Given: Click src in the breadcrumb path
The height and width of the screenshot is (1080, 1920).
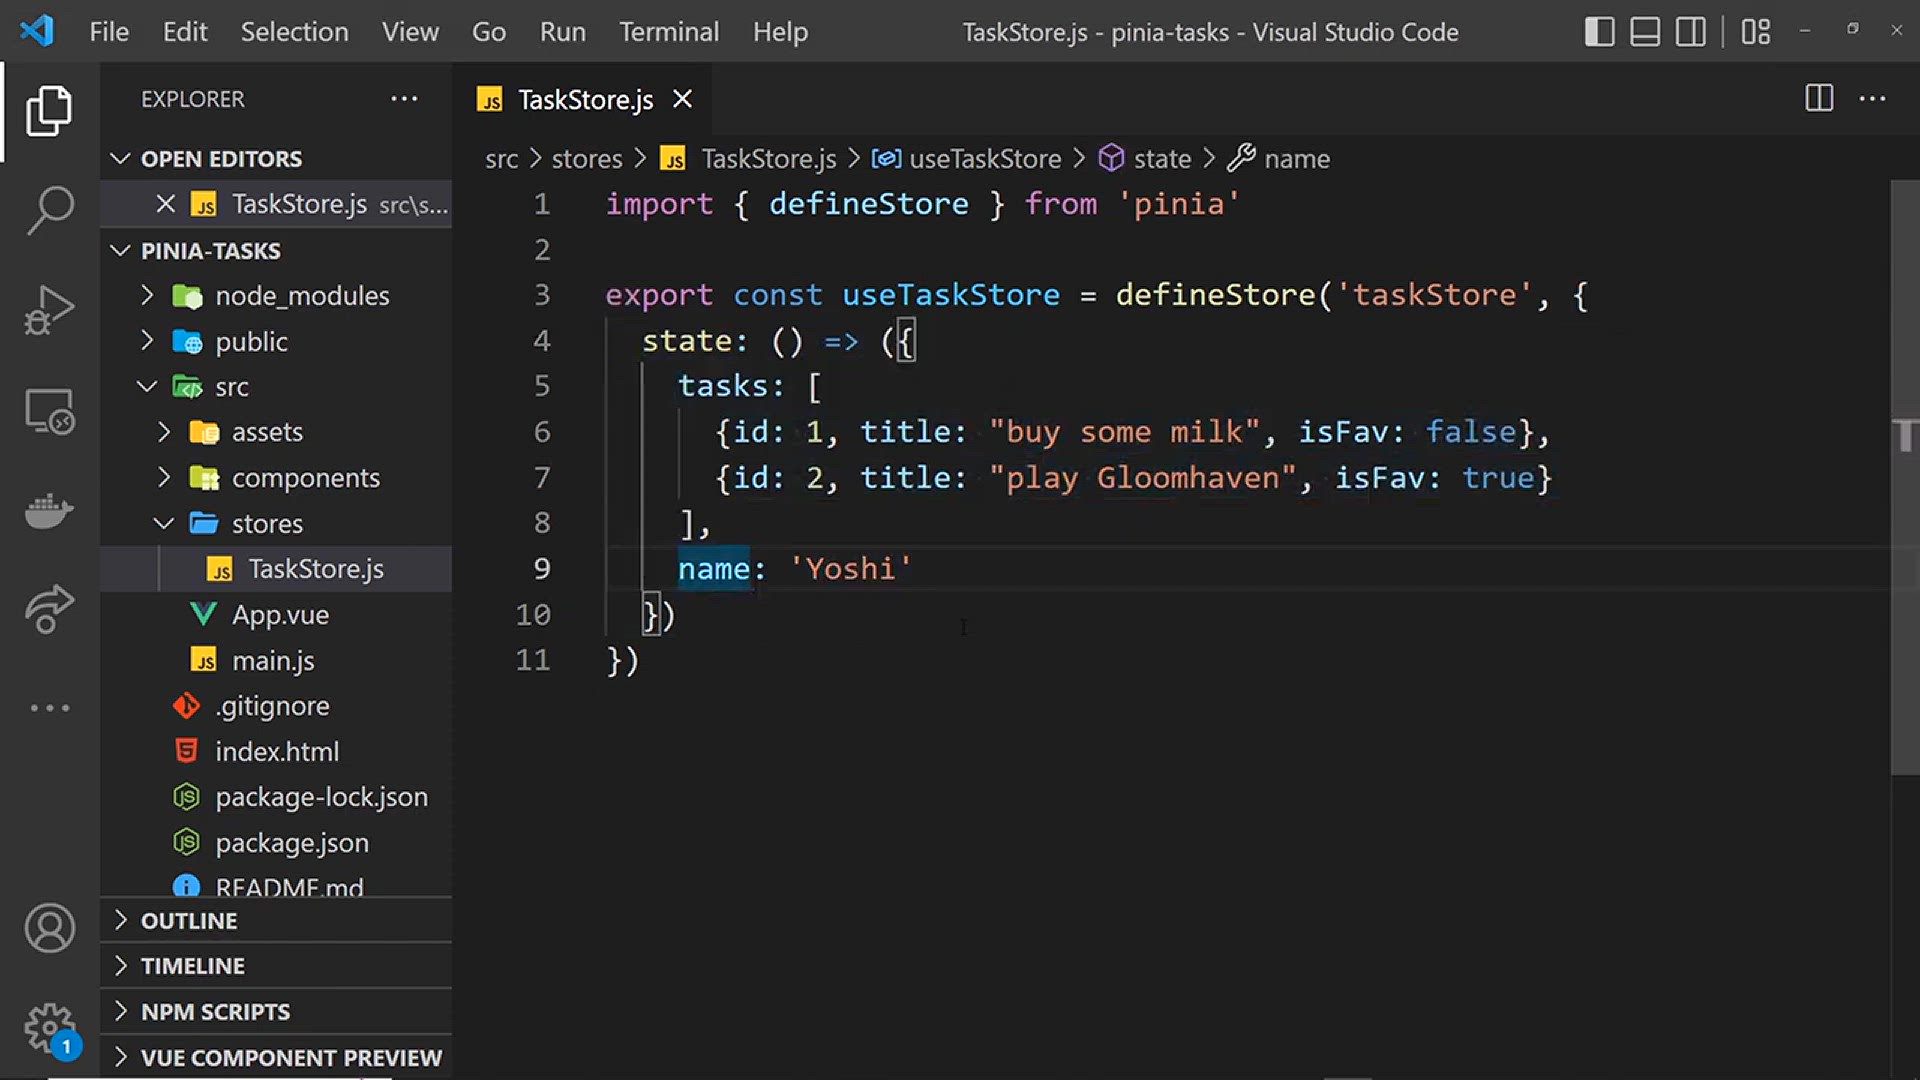Looking at the screenshot, I should pos(502,159).
